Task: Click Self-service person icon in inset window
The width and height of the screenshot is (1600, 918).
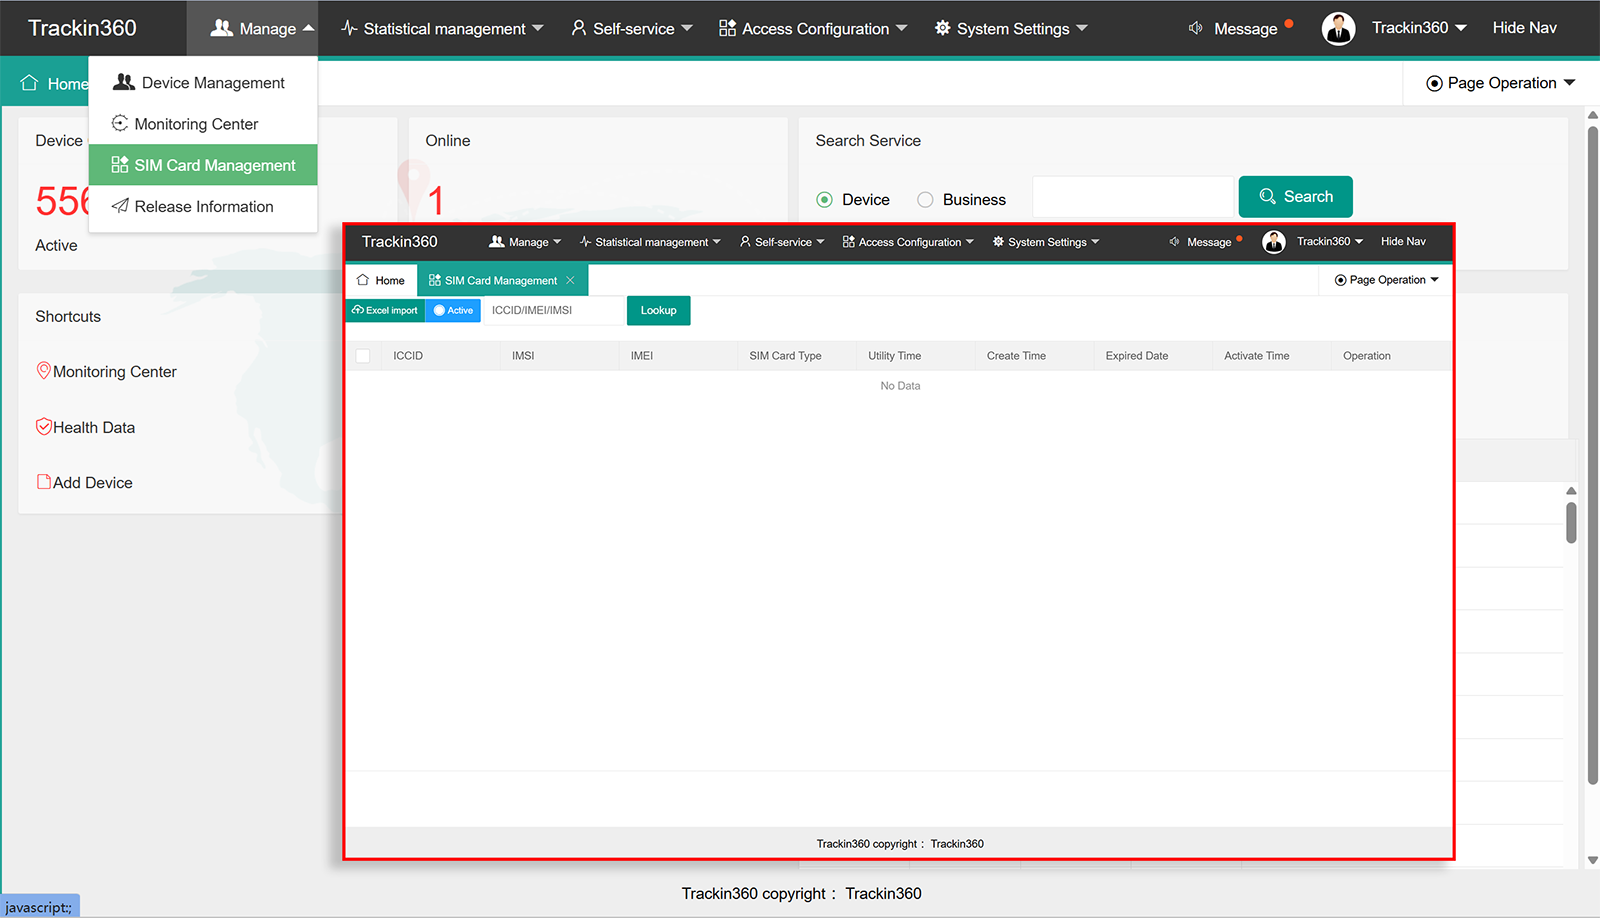Action: tap(745, 242)
